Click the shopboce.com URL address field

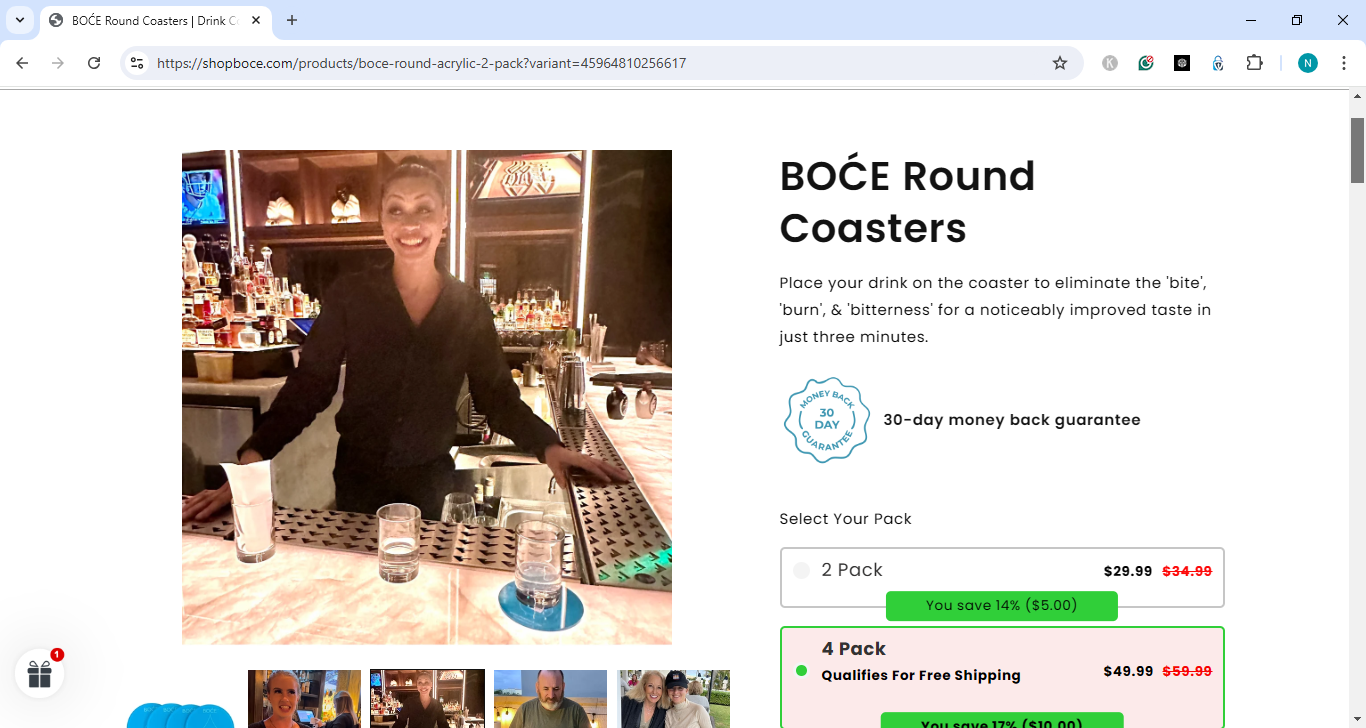[600, 63]
